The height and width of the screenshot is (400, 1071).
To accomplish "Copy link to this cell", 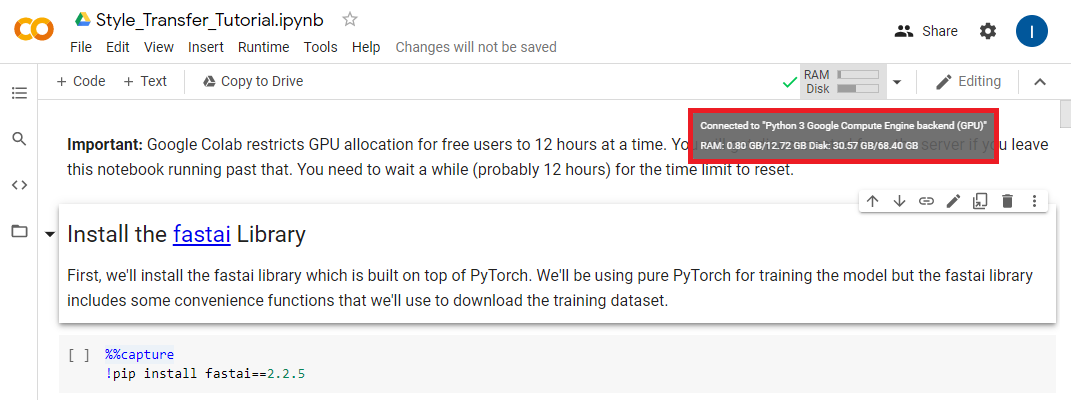I will (927, 201).
